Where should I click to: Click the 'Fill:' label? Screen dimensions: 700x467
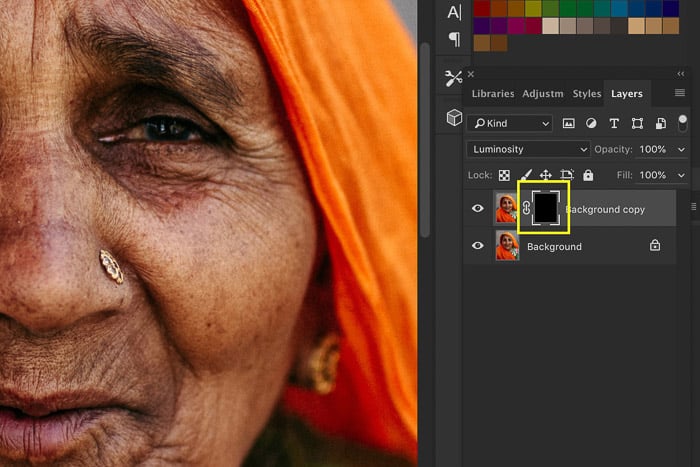[624, 175]
